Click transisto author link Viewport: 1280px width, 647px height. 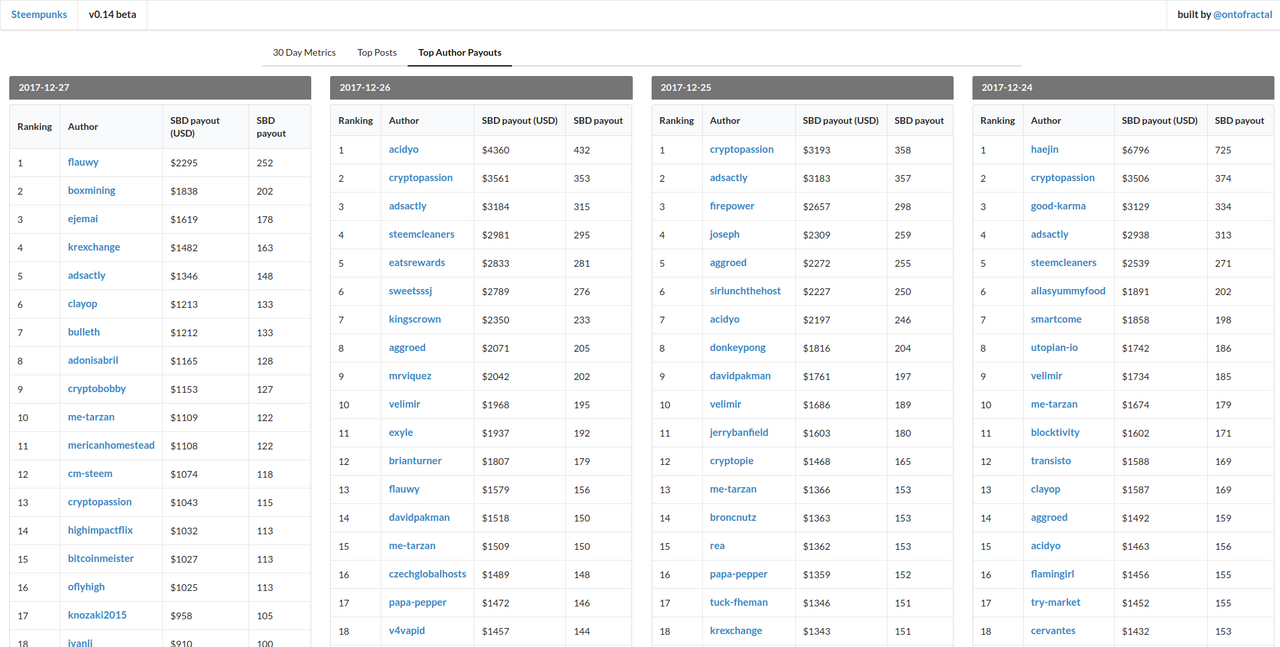point(1051,461)
